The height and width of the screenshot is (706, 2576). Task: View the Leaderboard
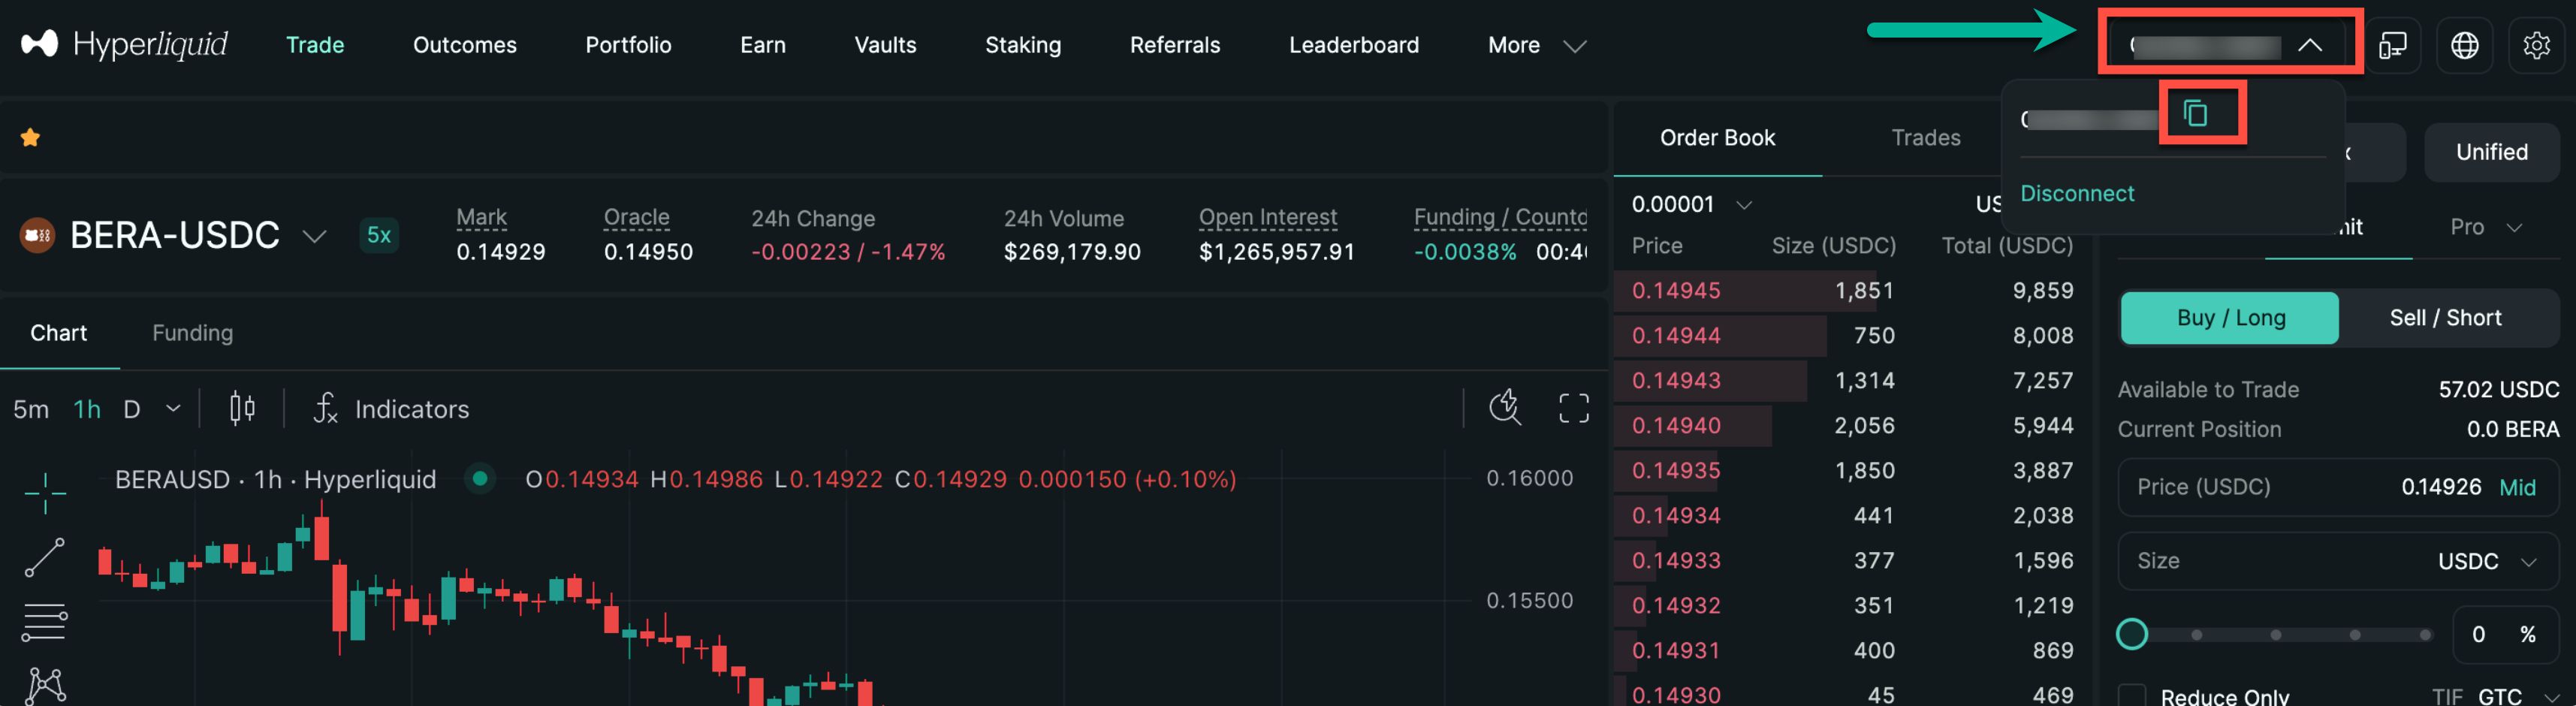point(1354,45)
